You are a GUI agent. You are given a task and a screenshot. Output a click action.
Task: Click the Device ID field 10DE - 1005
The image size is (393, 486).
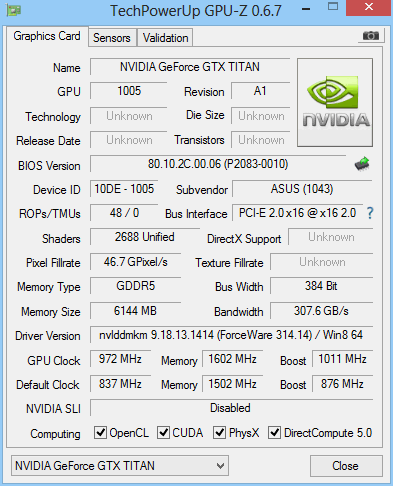point(124,189)
